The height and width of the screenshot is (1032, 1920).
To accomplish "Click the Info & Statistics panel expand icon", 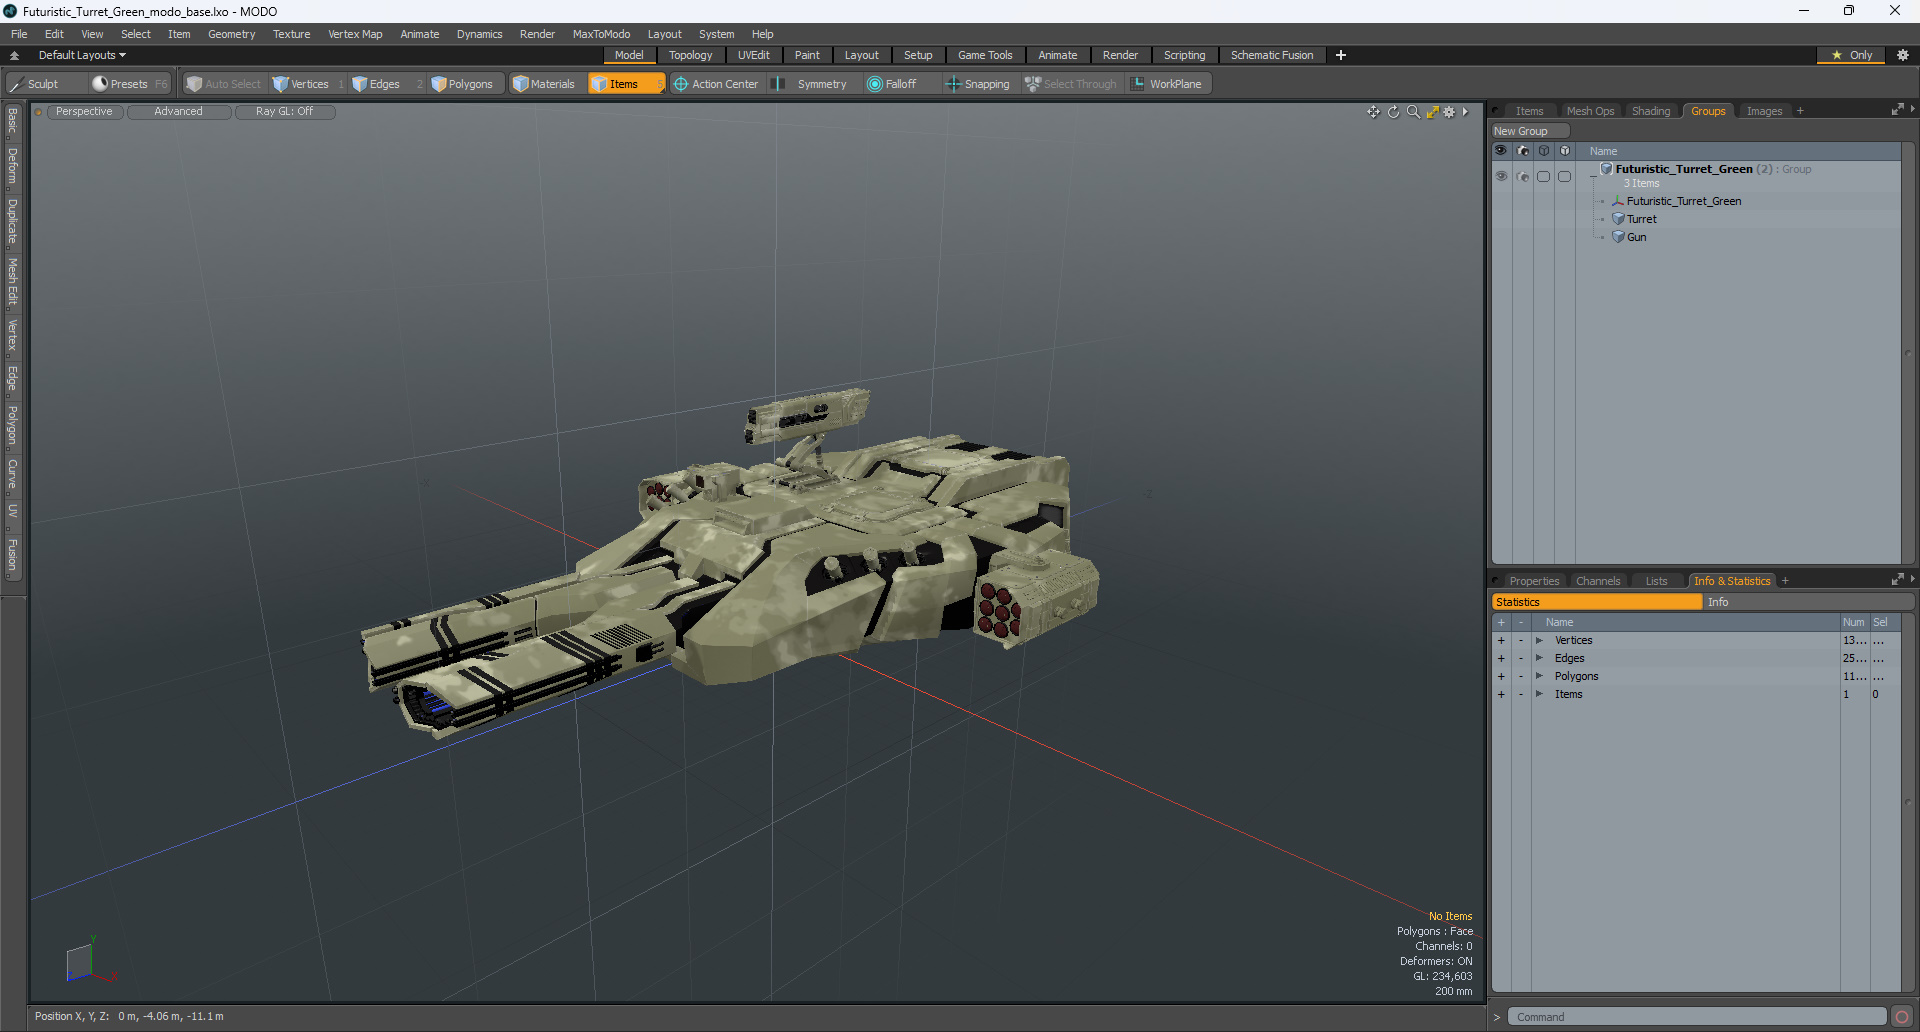I will 1897,580.
